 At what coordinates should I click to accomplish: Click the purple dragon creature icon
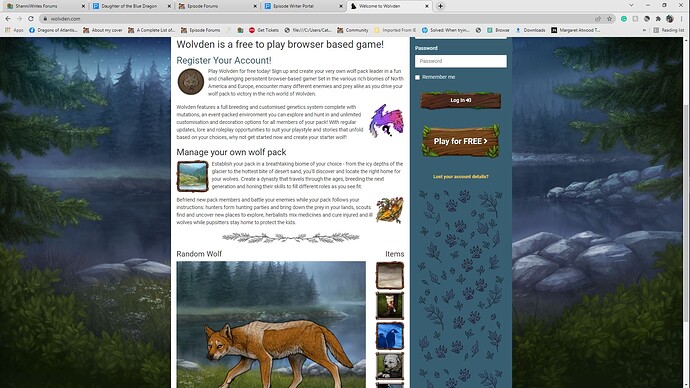[386, 121]
